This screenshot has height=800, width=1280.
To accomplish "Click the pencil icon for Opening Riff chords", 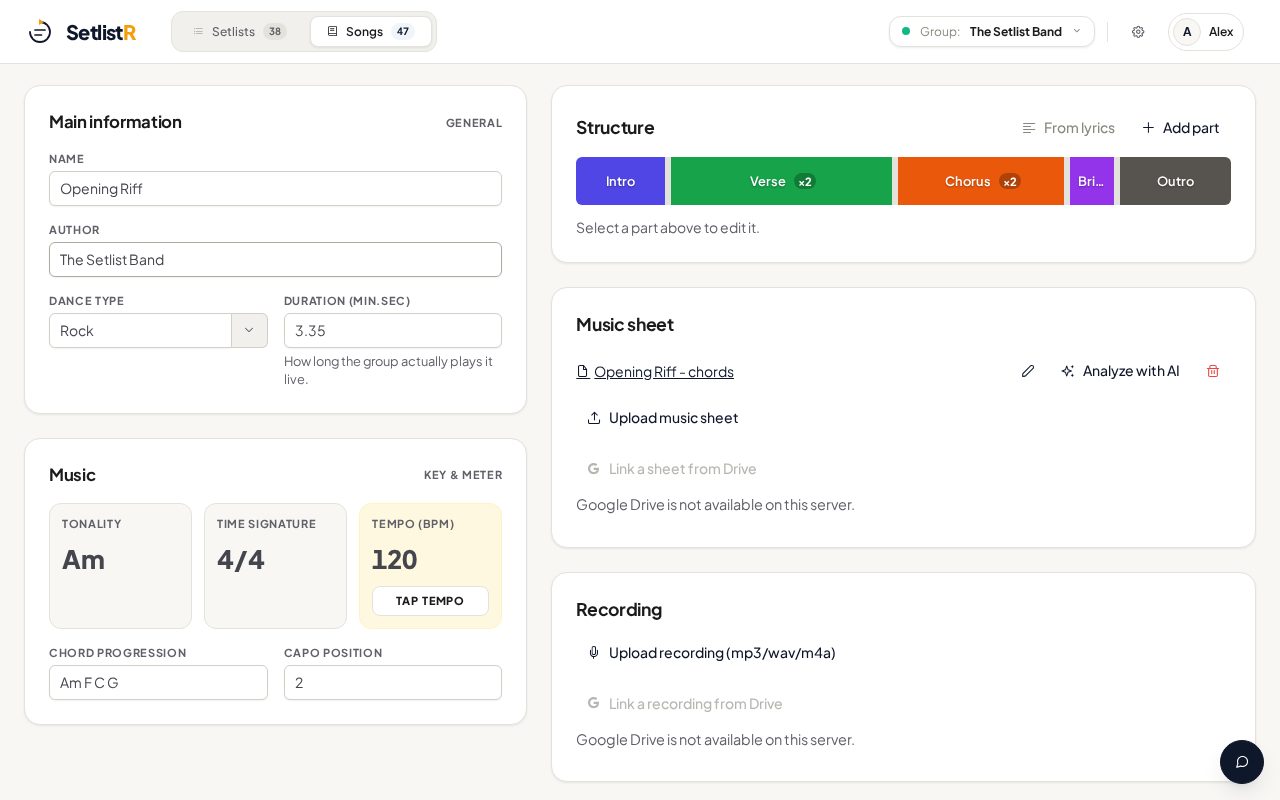I will point(1028,371).
